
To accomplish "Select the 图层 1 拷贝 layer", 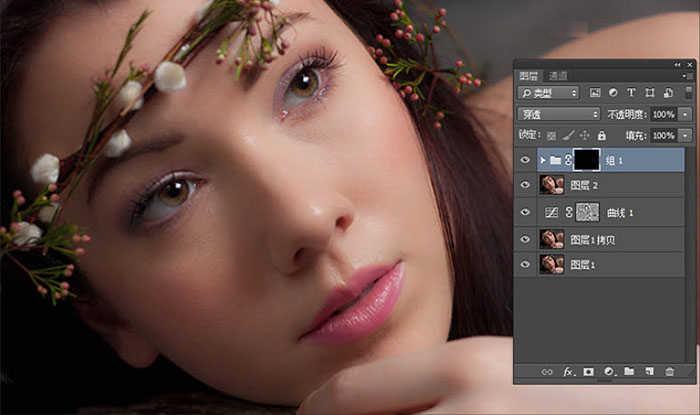I will (x=611, y=240).
